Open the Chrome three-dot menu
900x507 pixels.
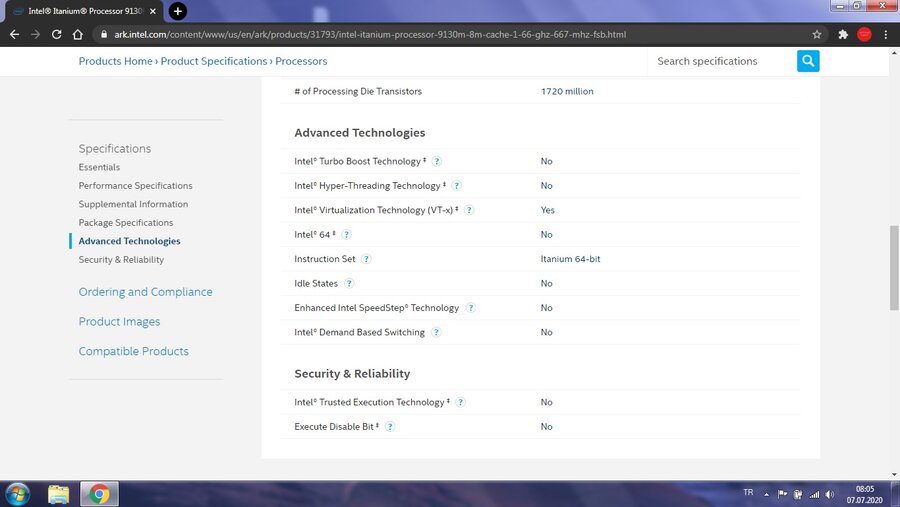[886, 34]
